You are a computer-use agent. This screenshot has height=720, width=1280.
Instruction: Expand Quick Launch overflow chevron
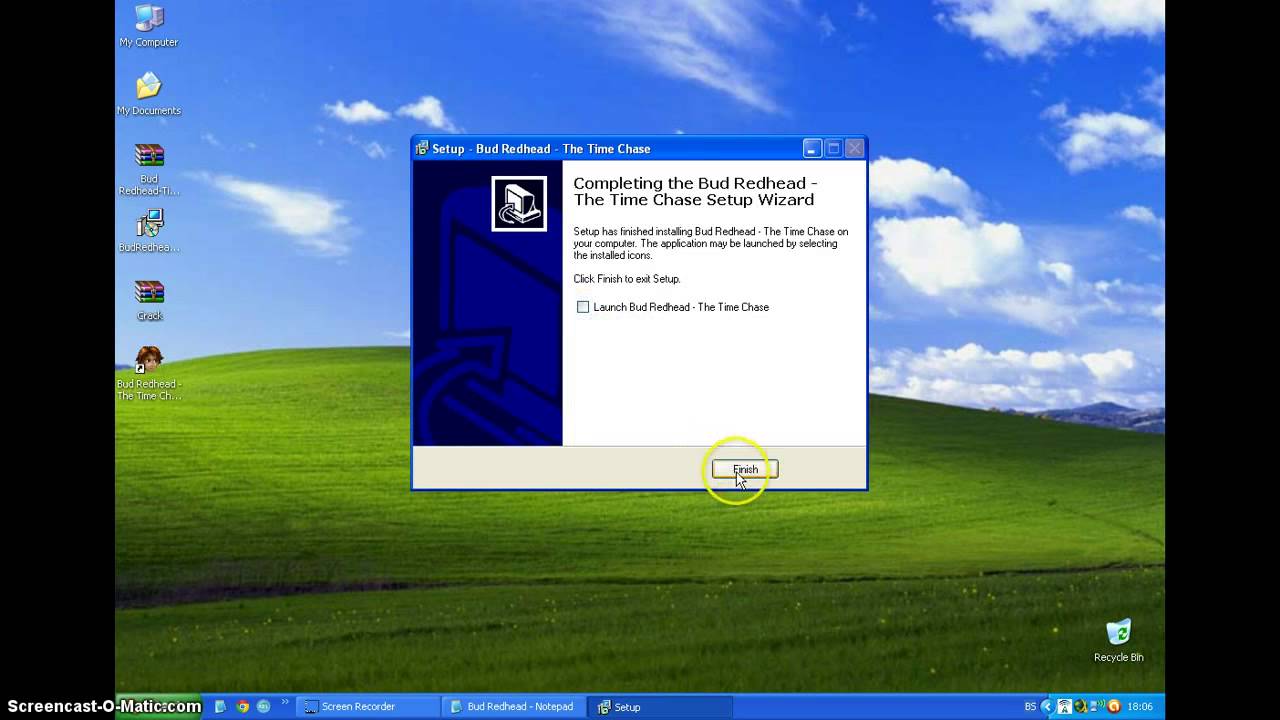(x=285, y=702)
